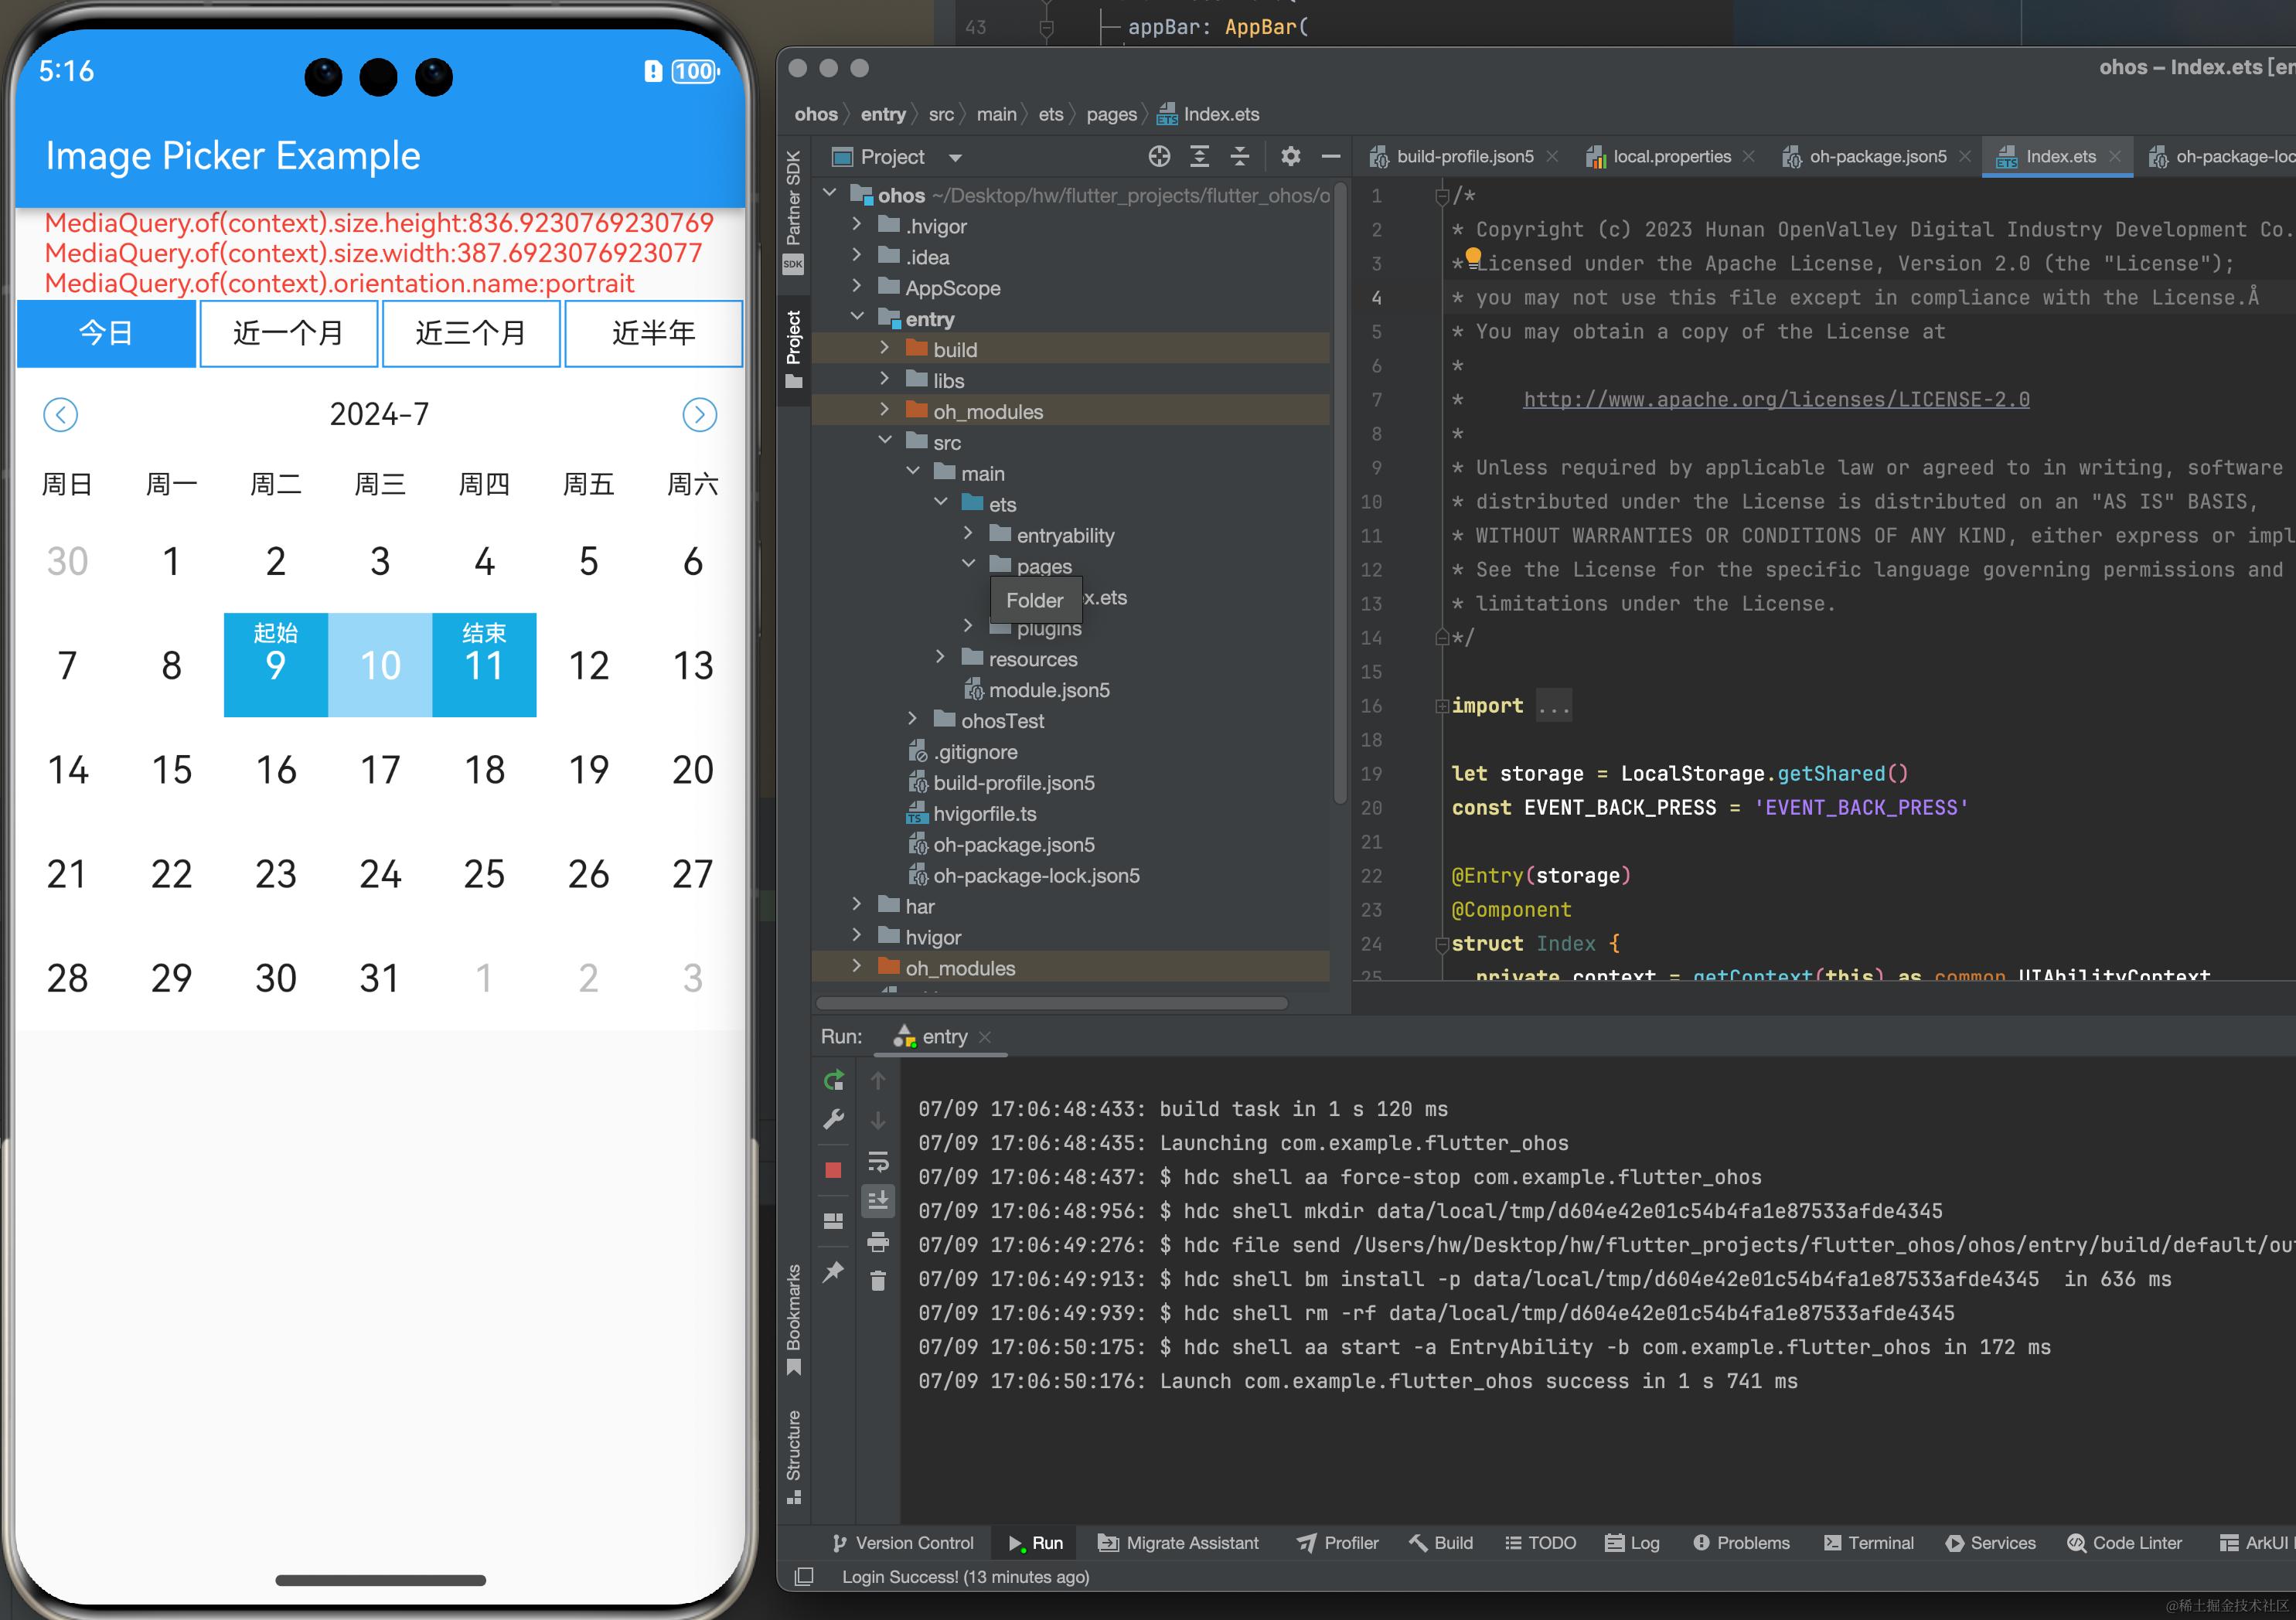The image size is (2296, 1620).
Task: Click the trash icon to clear console output
Action: [878, 1281]
